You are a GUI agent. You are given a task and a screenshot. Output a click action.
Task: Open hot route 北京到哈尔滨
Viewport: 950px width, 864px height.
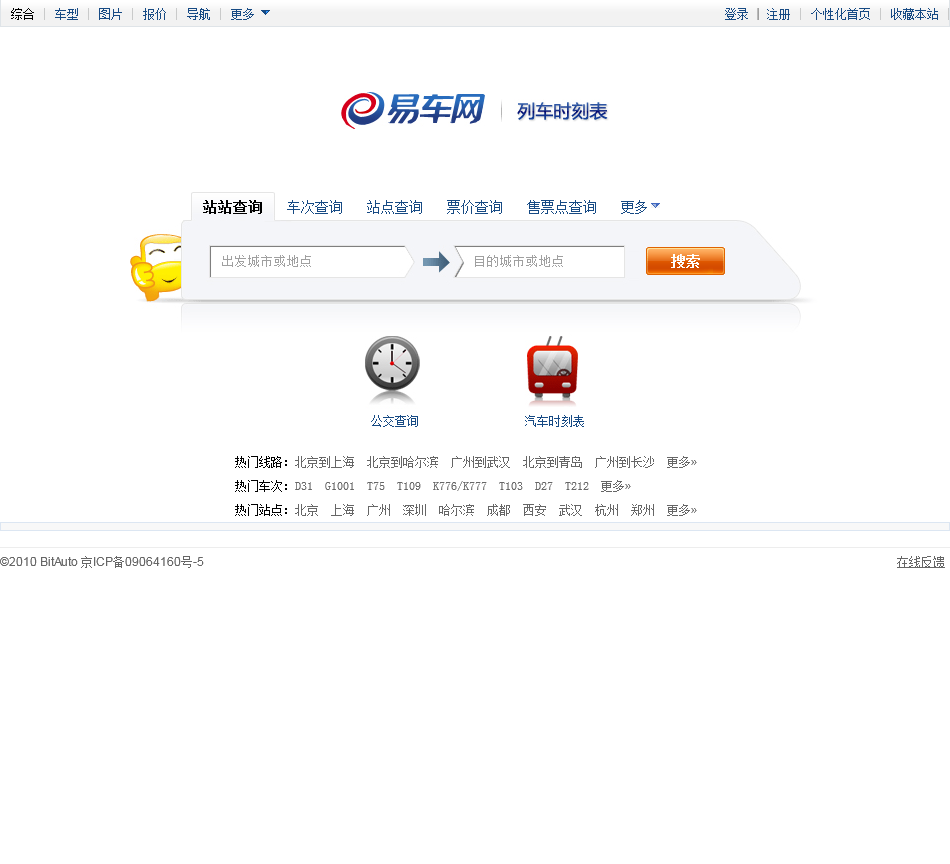click(x=402, y=462)
